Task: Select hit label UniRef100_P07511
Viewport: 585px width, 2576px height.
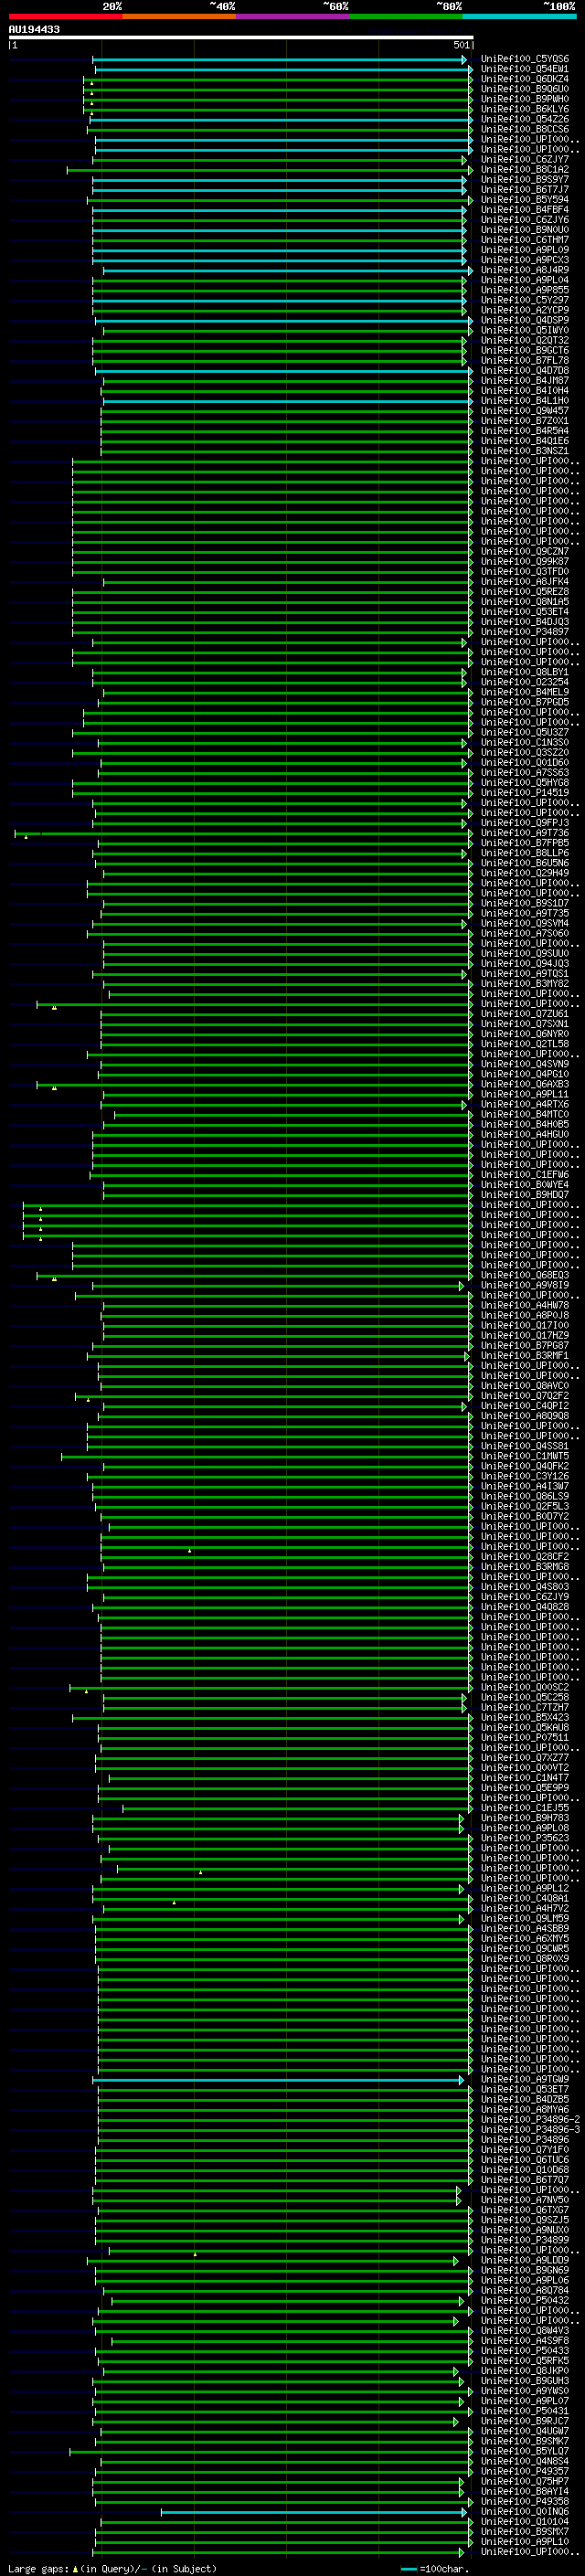Action: pyautogui.click(x=524, y=1737)
